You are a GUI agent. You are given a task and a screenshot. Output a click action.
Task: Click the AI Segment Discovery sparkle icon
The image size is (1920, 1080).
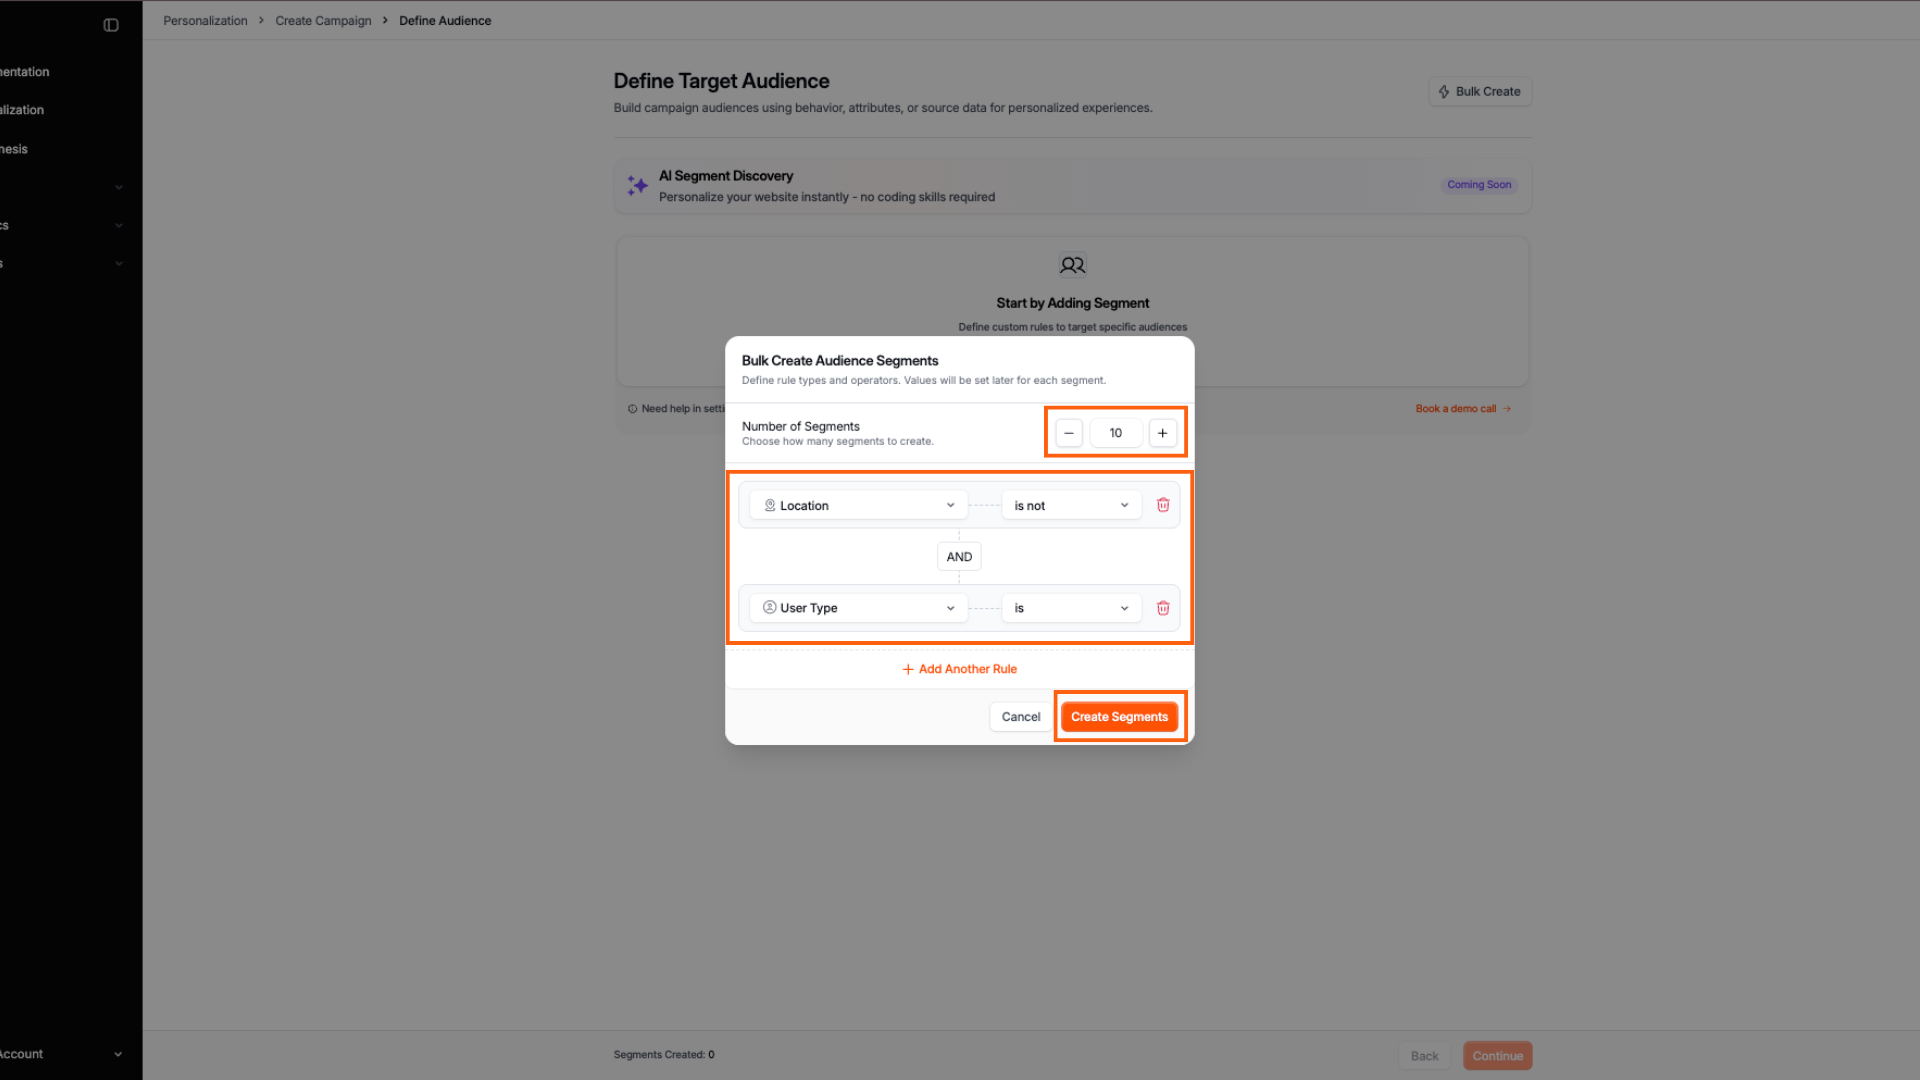[637, 186]
